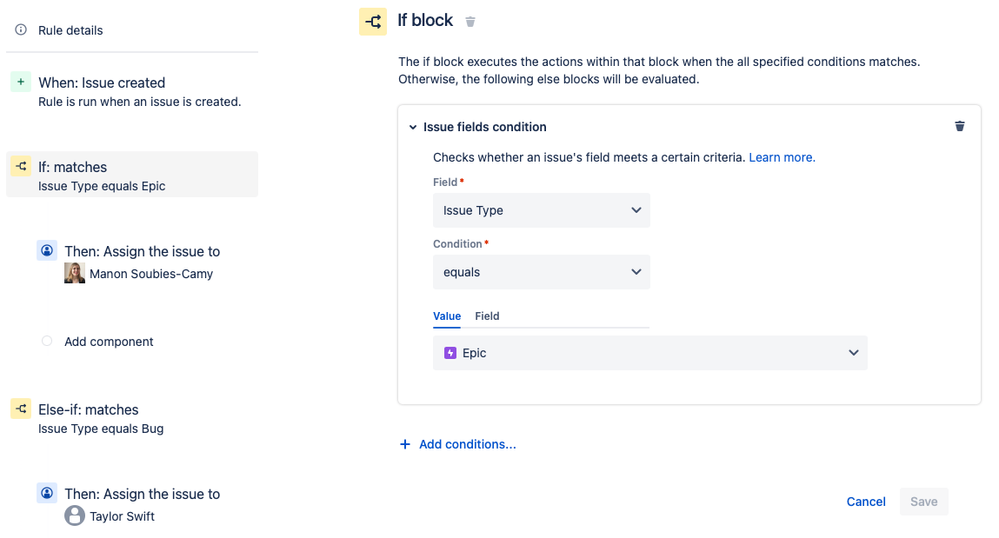The image size is (999, 538).
Task: Click the assign-user icon above Taylor Swift
Action: coord(47,493)
